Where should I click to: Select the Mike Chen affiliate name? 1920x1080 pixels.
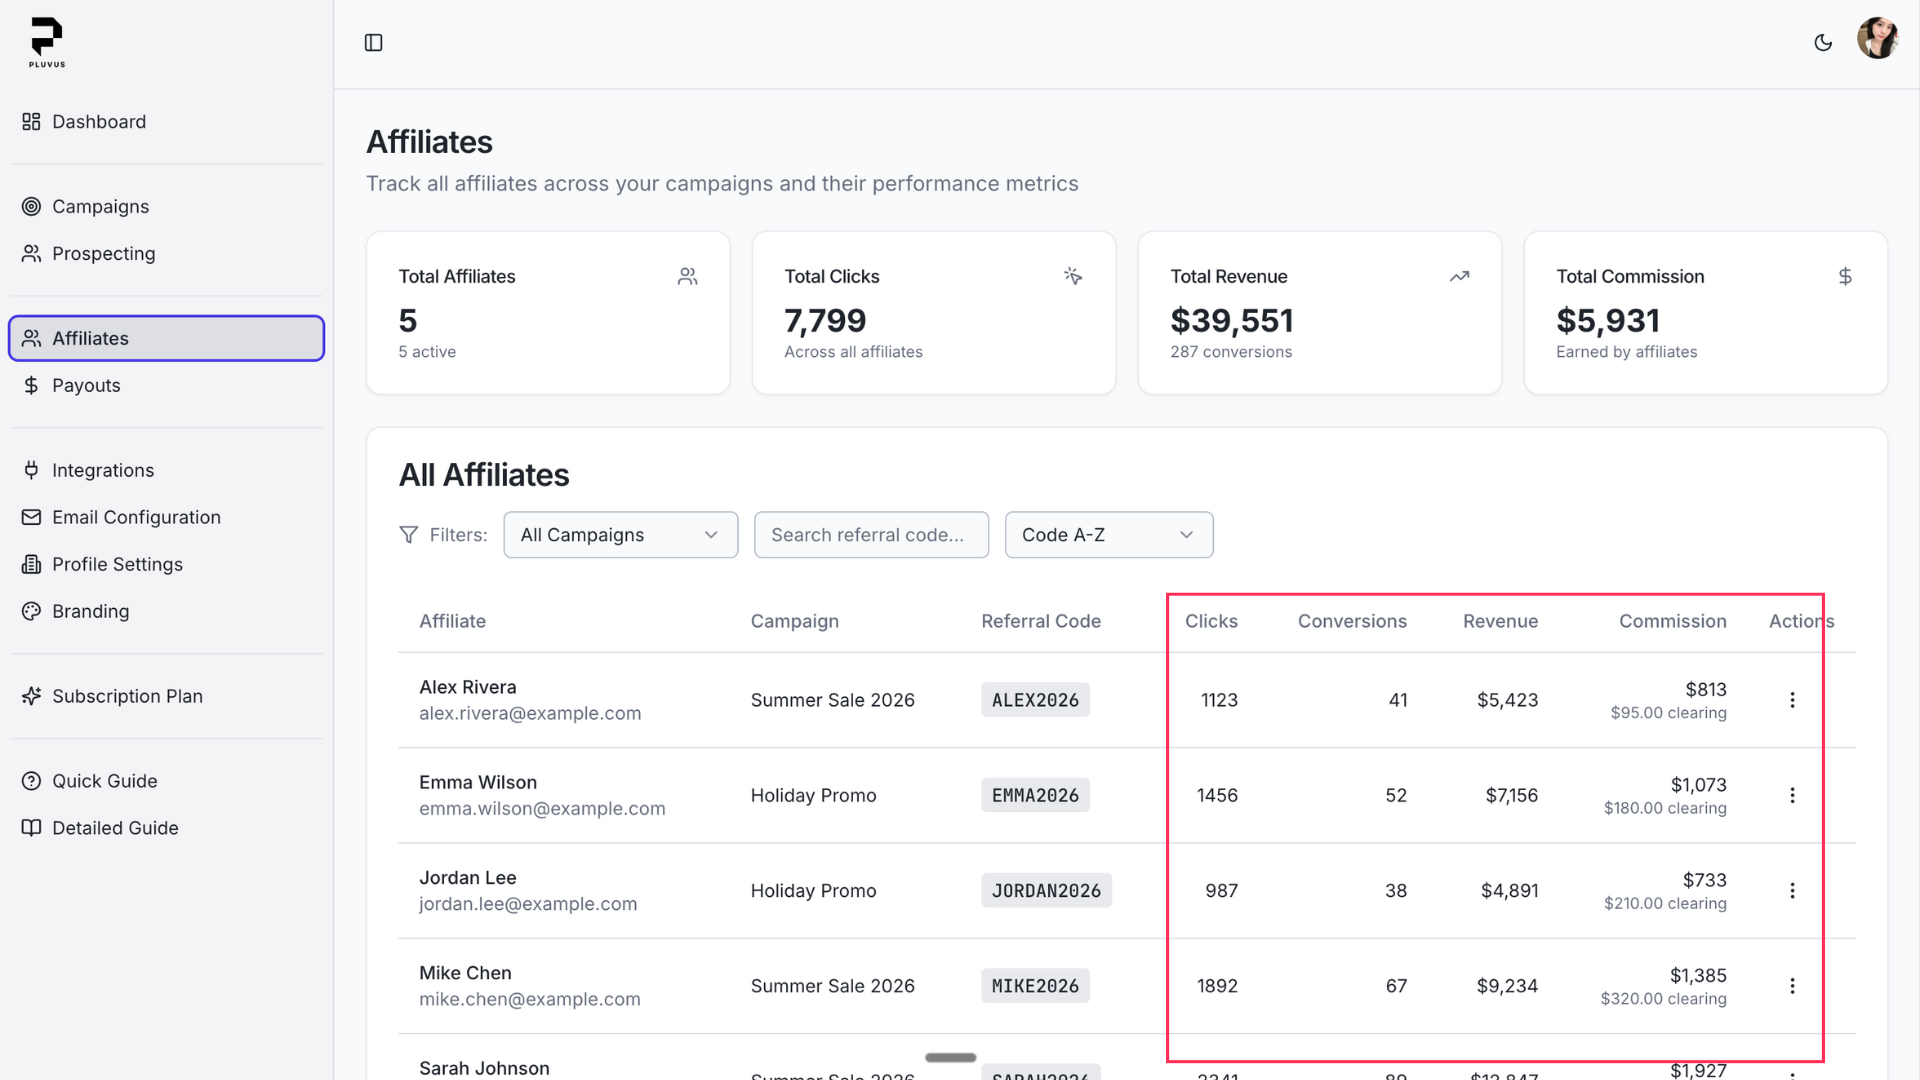click(465, 974)
